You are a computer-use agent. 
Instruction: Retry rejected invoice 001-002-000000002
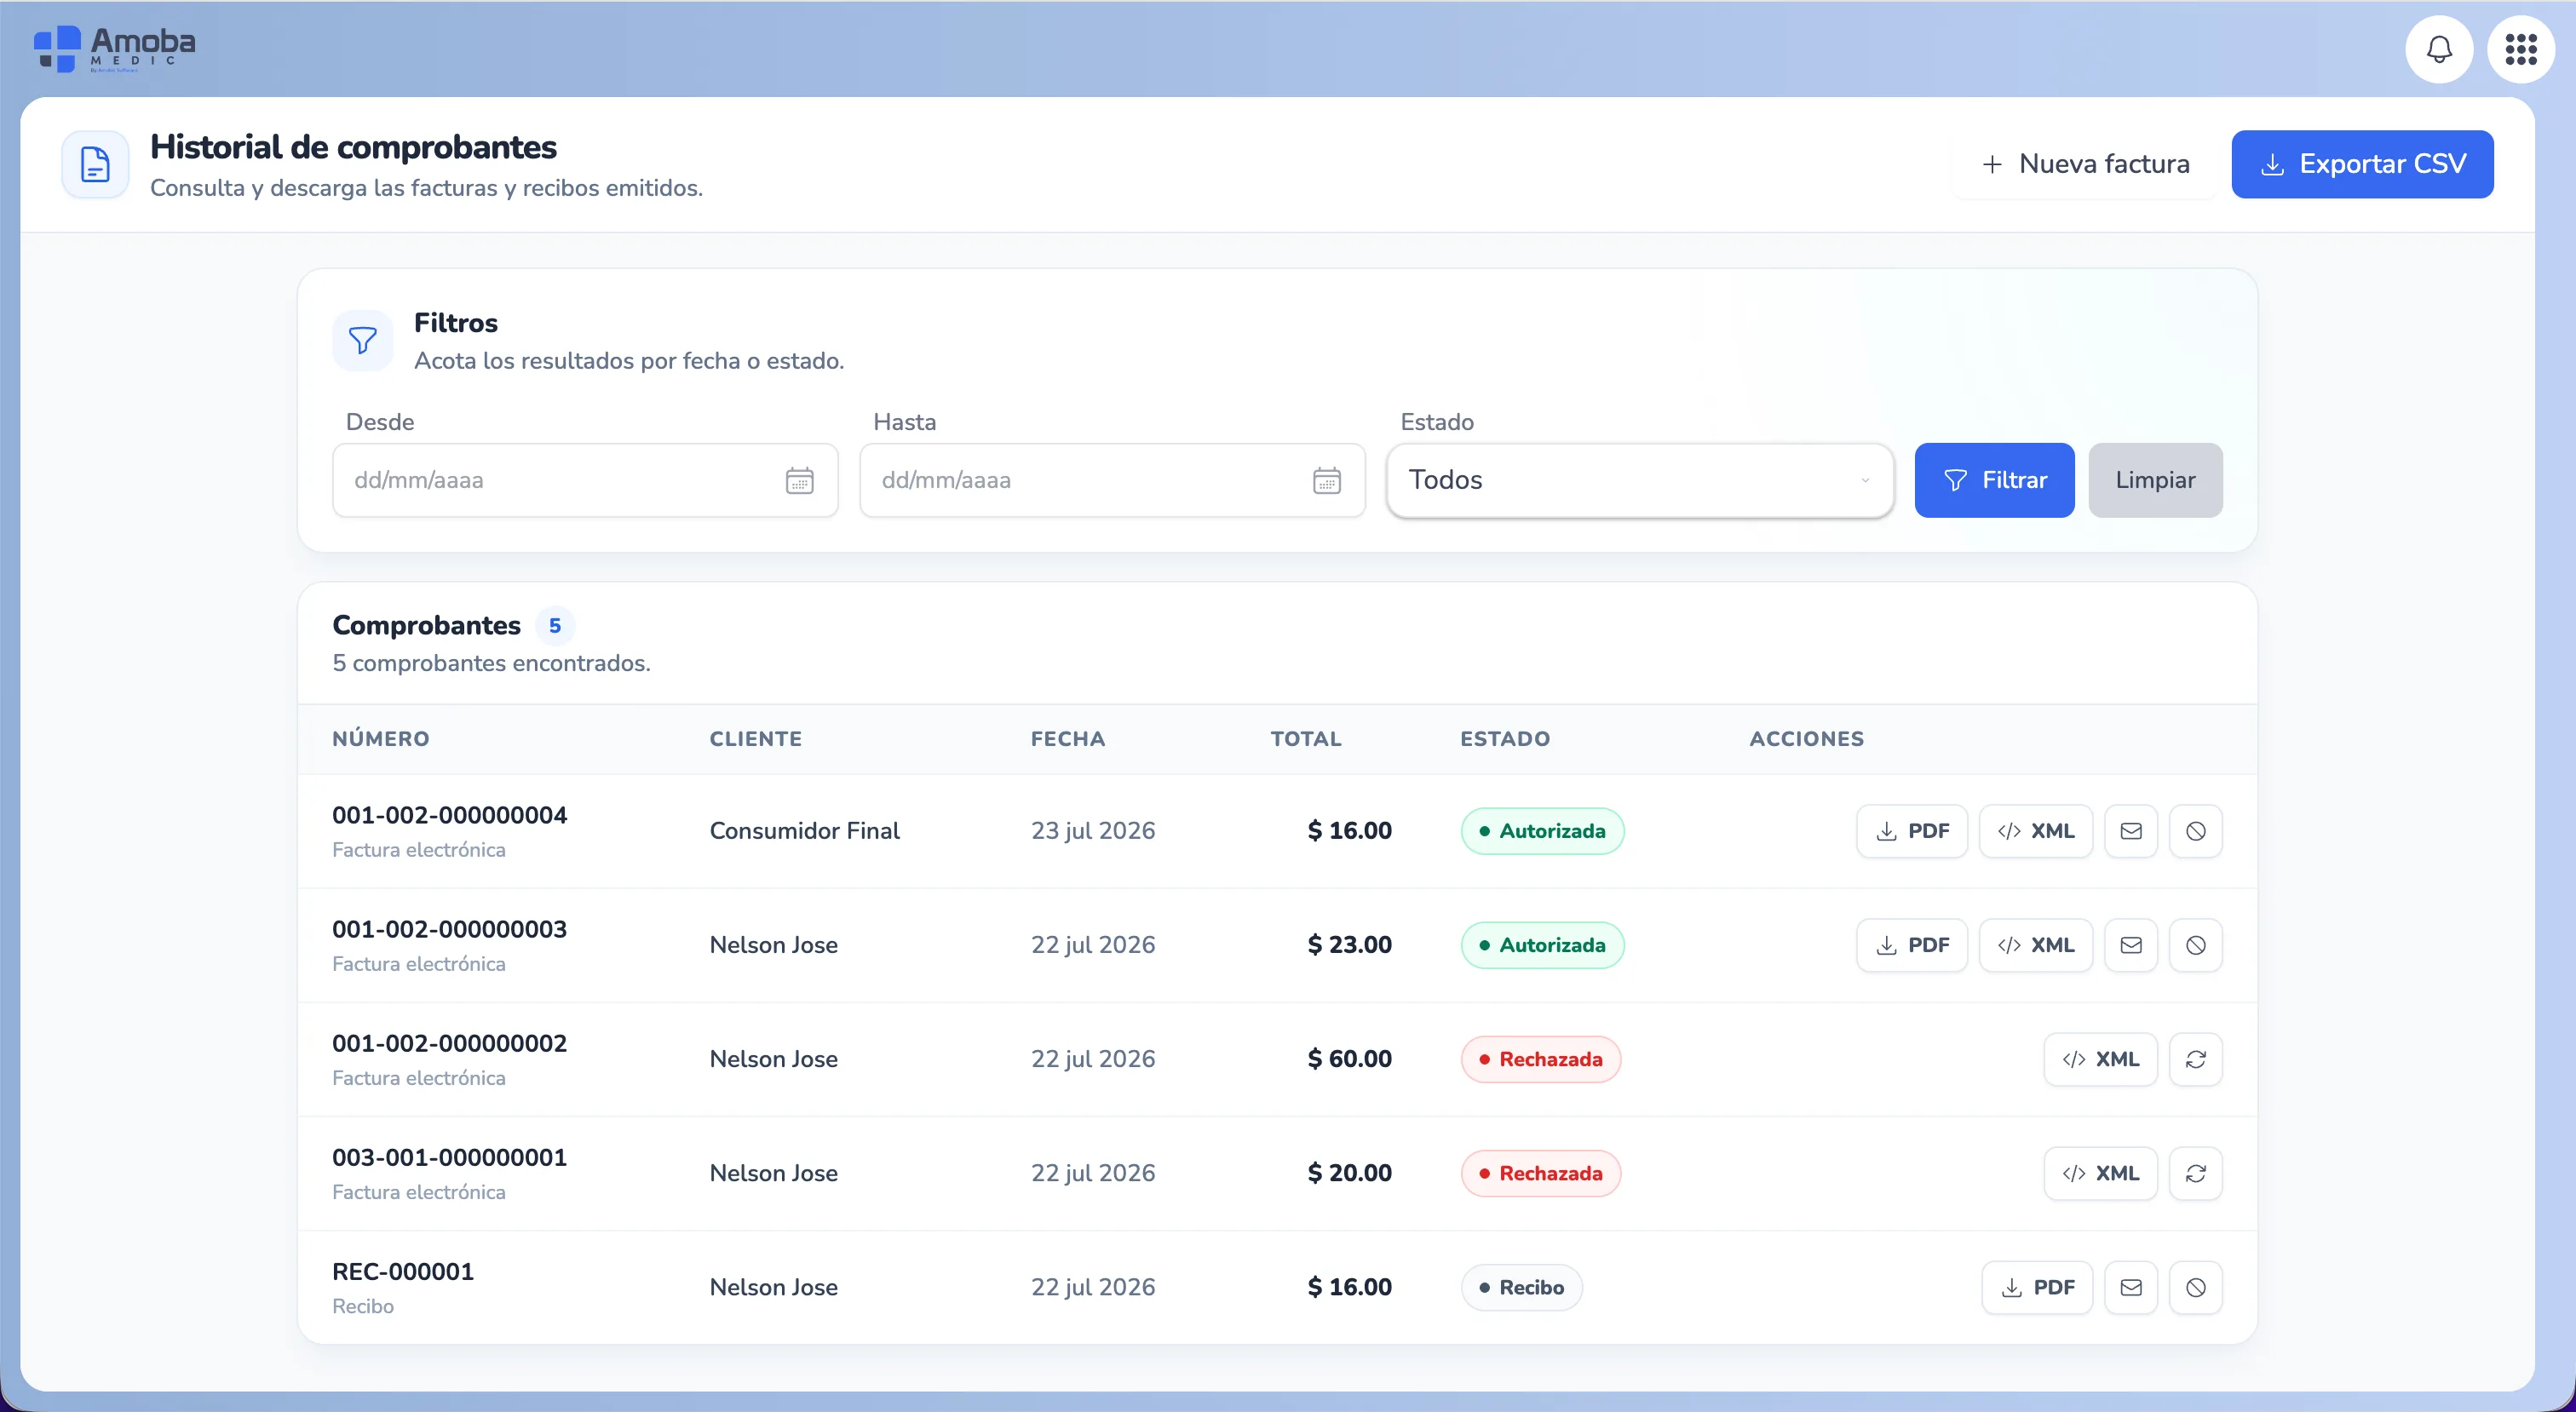(x=2196, y=1059)
